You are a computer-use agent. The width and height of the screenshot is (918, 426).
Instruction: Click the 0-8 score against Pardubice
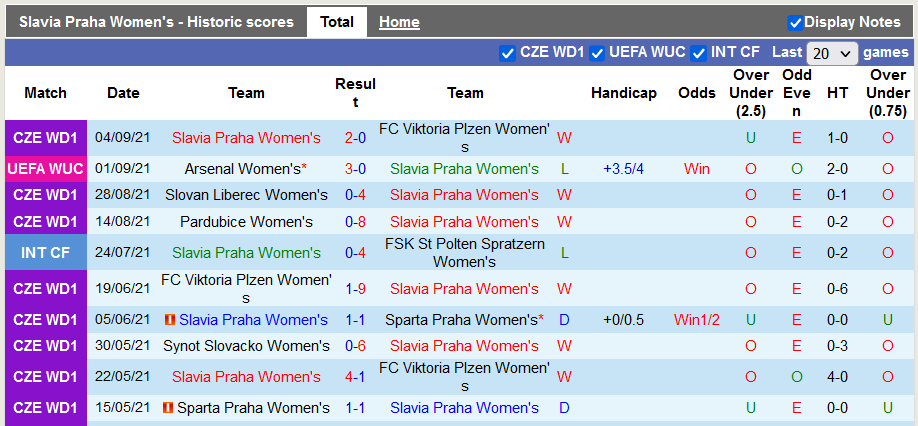(x=355, y=221)
